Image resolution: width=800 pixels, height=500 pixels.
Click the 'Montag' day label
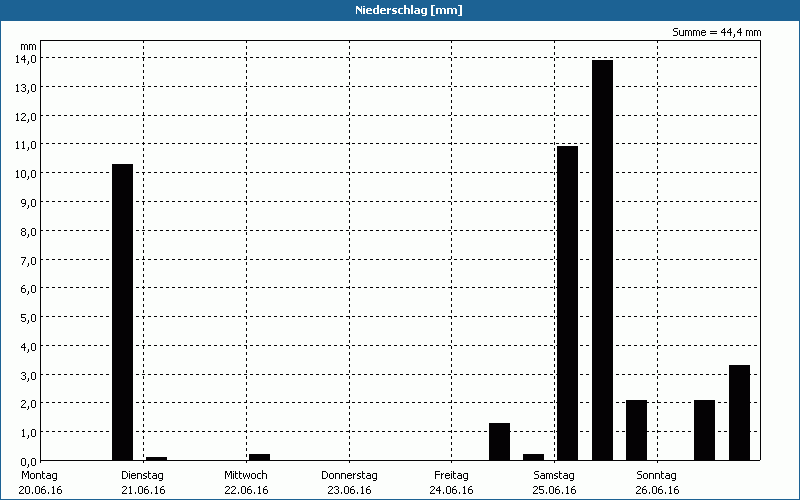click(39, 476)
